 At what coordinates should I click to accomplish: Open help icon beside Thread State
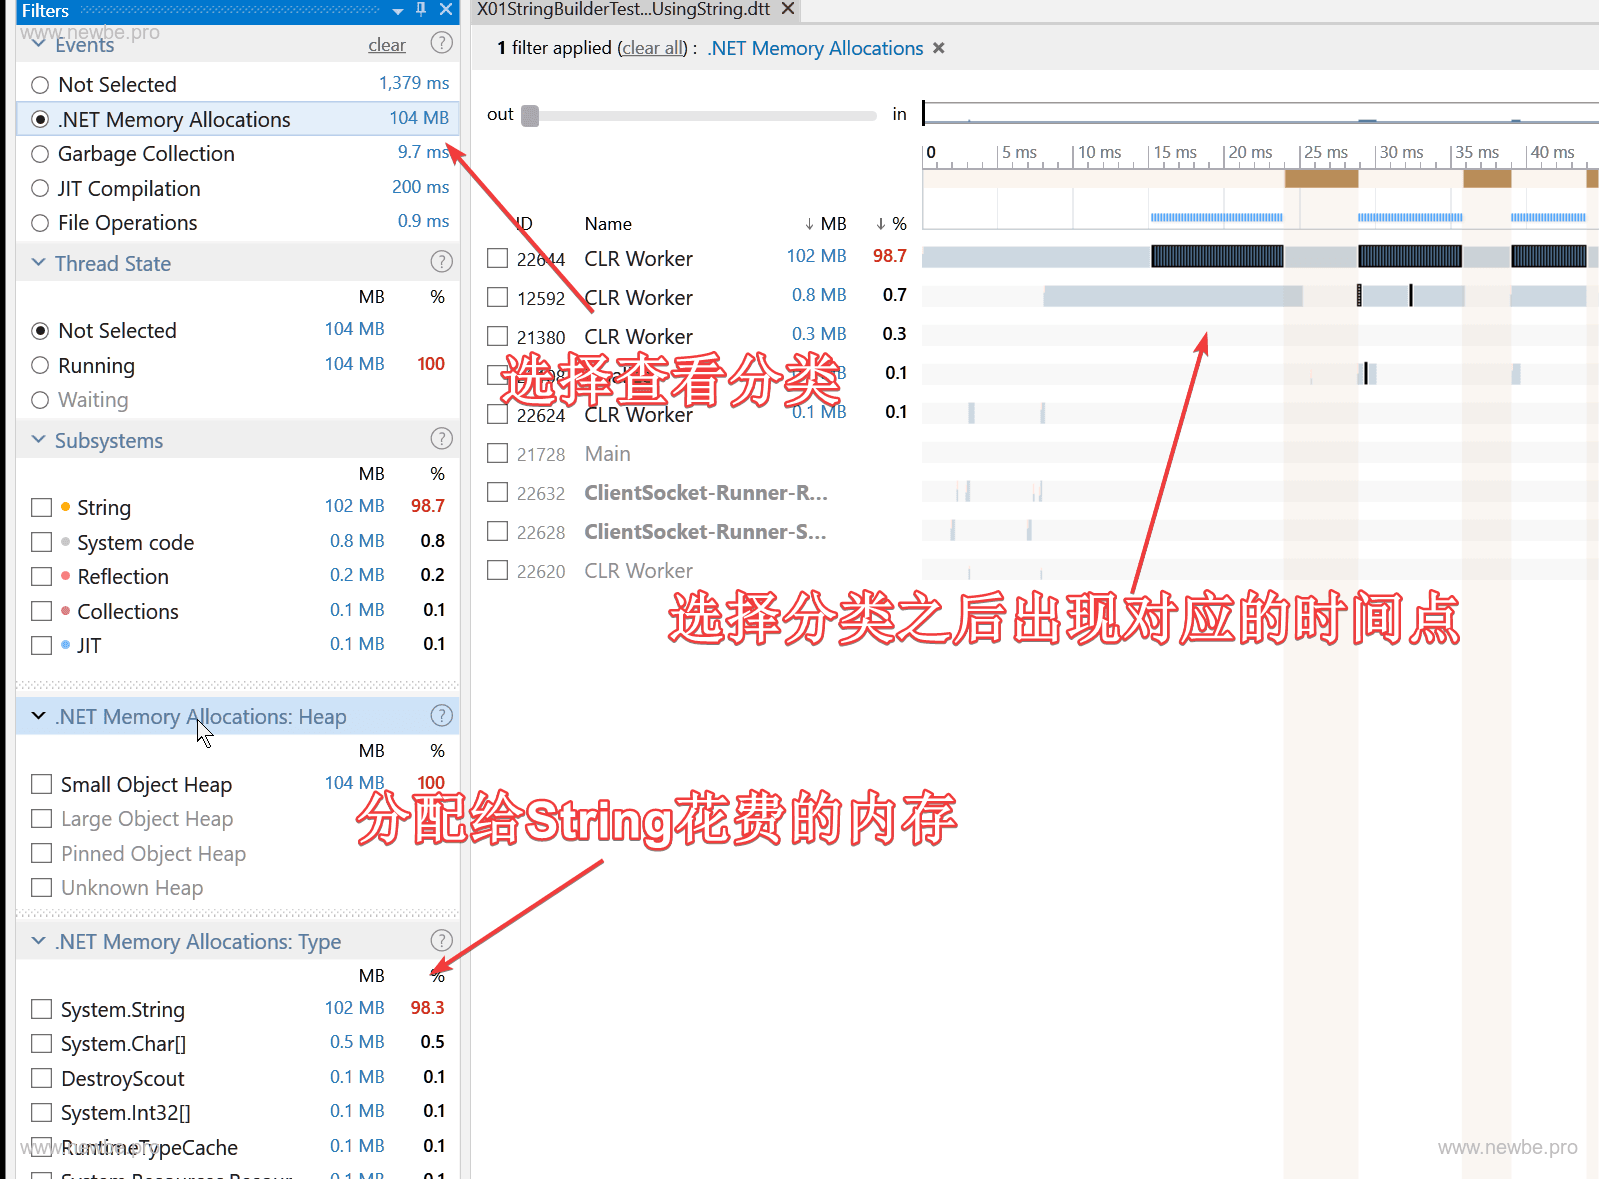[x=441, y=262]
